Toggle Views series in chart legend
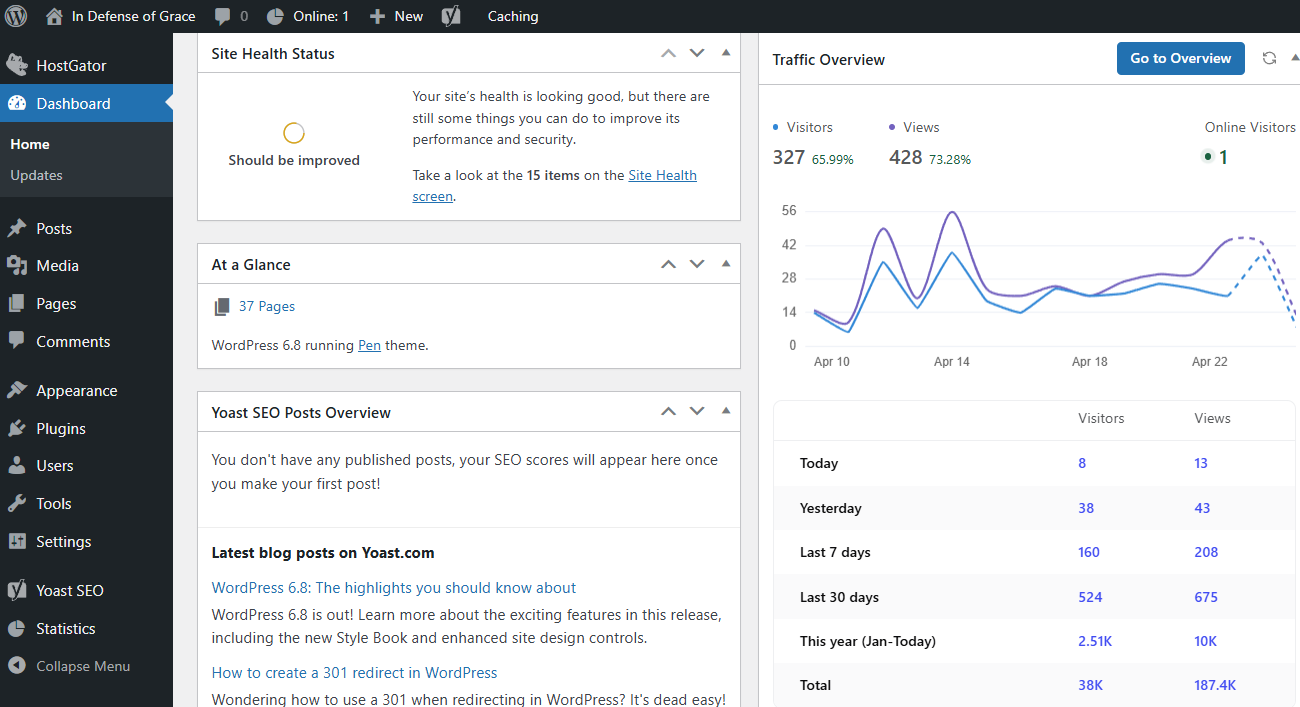This screenshot has width=1300, height=707. point(914,127)
